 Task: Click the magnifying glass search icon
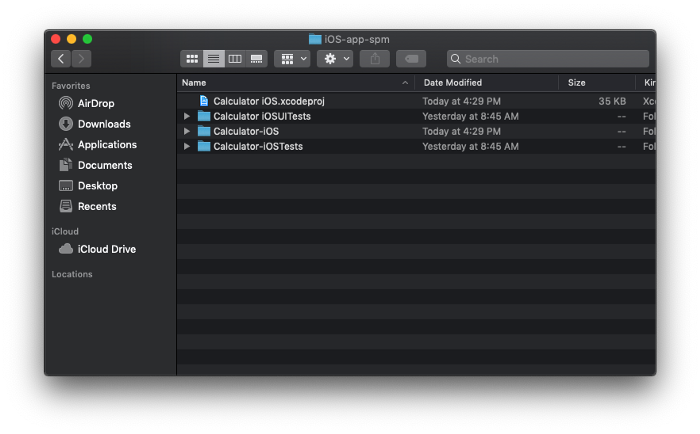[455, 59]
